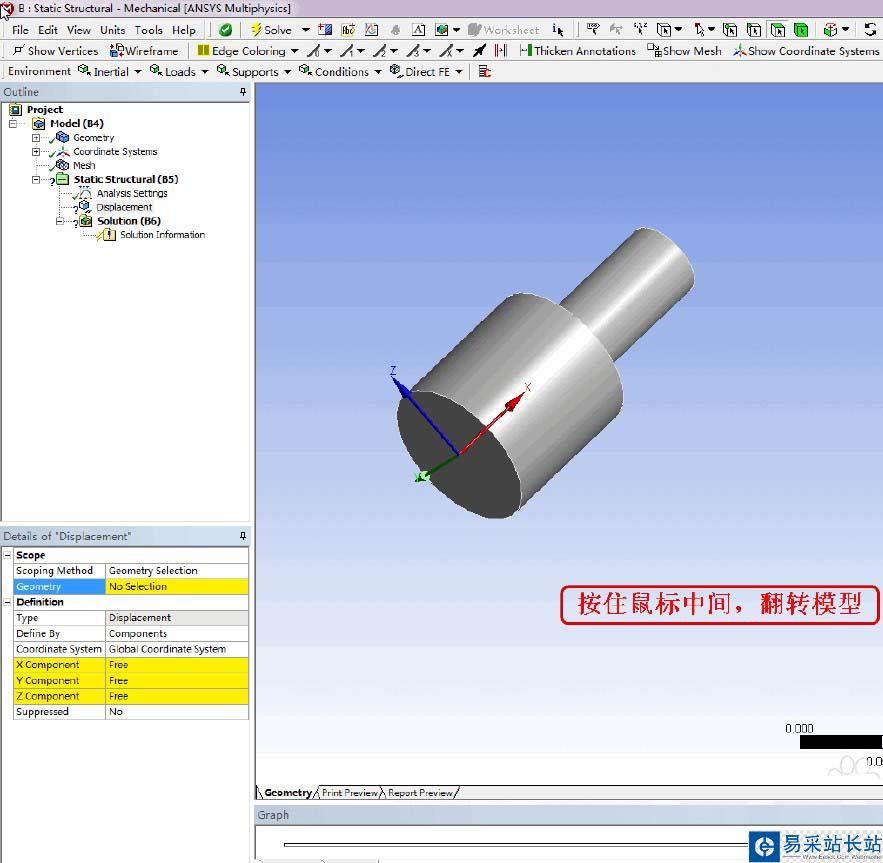Click the New Section Plane icon

click(x=325, y=30)
